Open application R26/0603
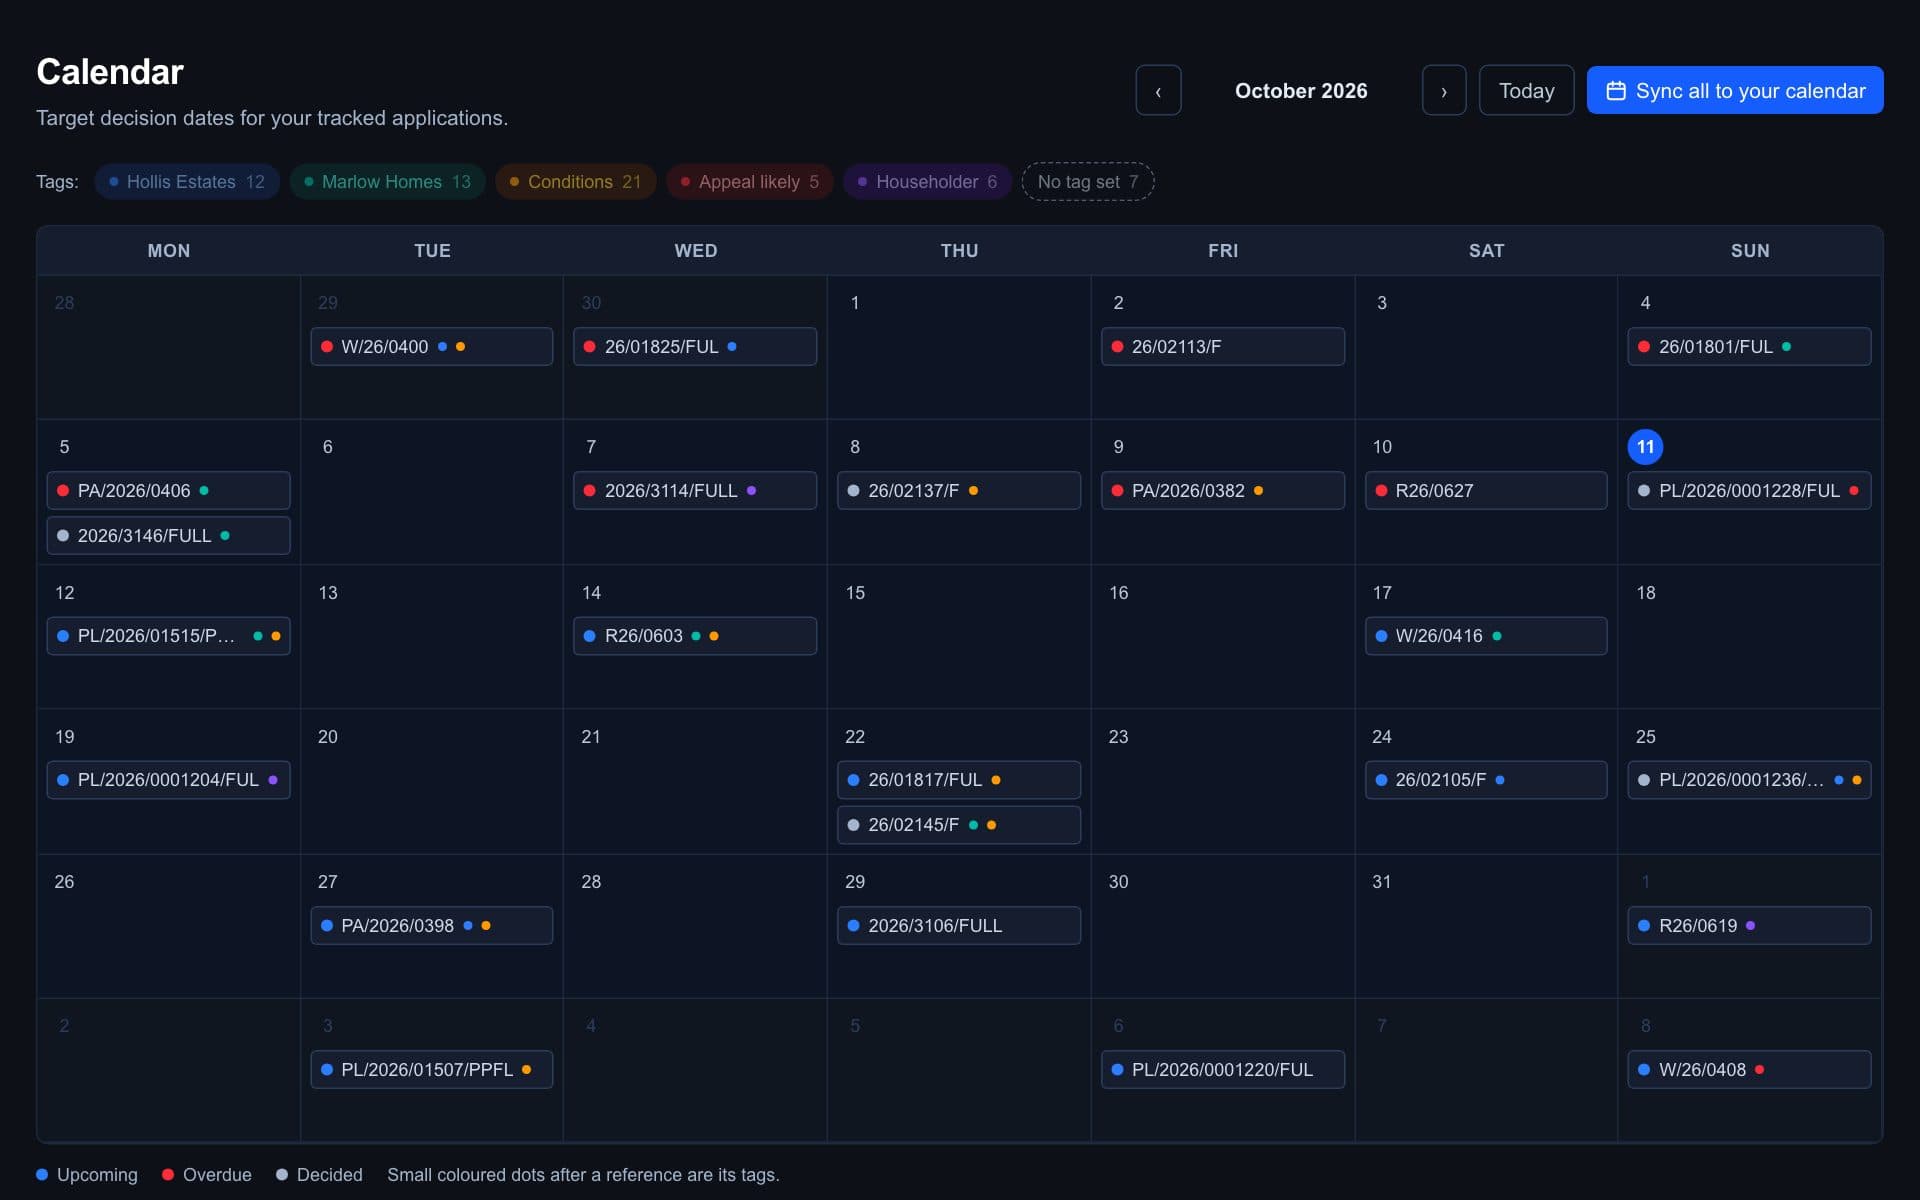Screen dimensions: 1920x1200 pos(695,636)
